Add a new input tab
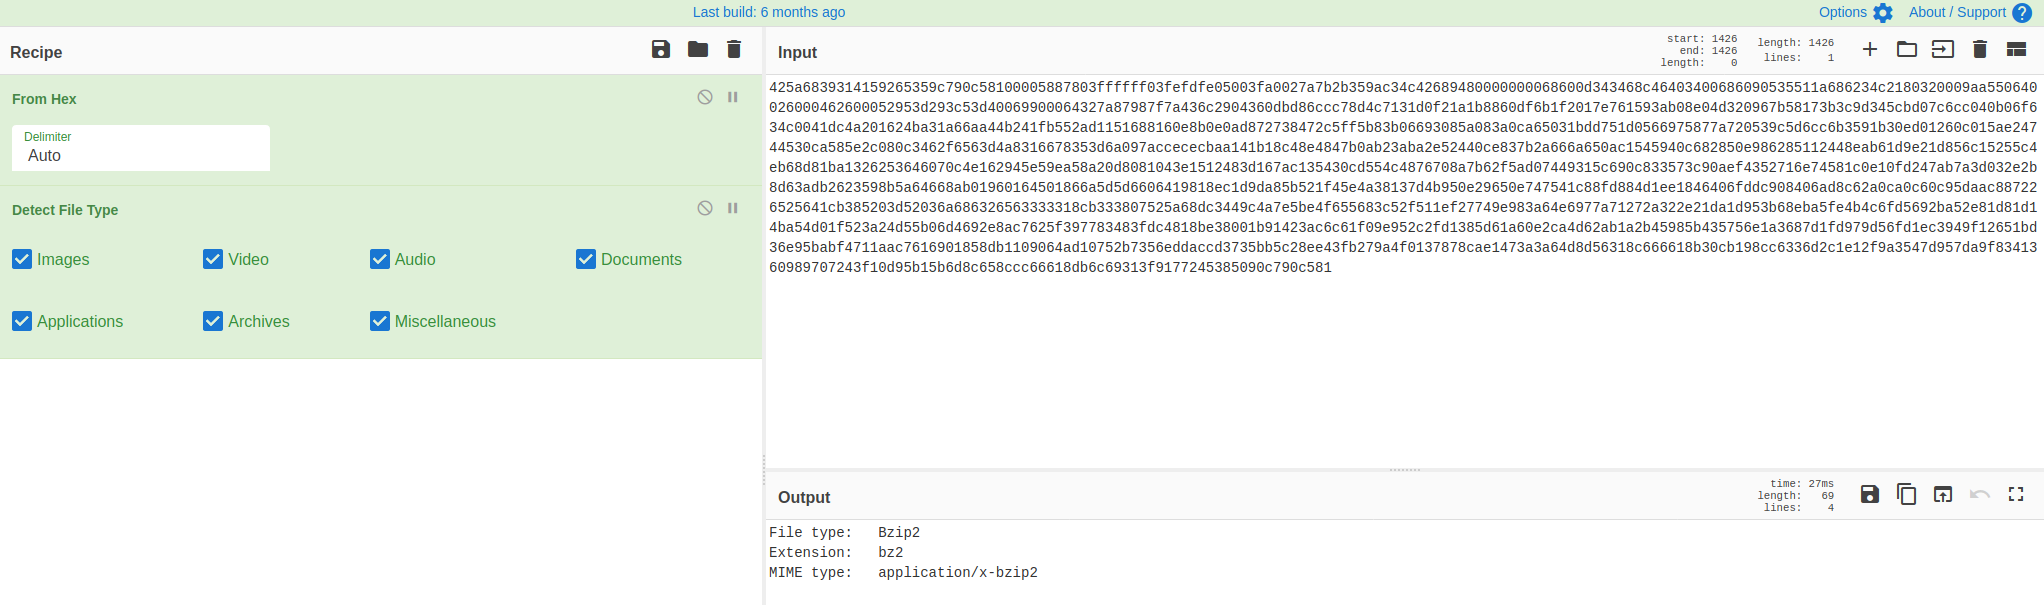The width and height of the screenshot is (2044, 605). pos(1869,50)
